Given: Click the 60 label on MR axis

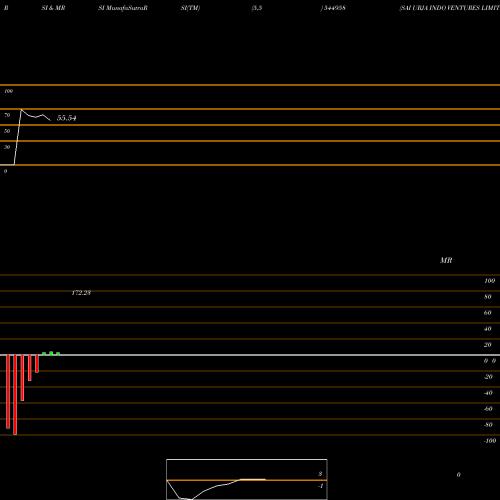Looking at the screenshot, I should (x=488, y=313).
